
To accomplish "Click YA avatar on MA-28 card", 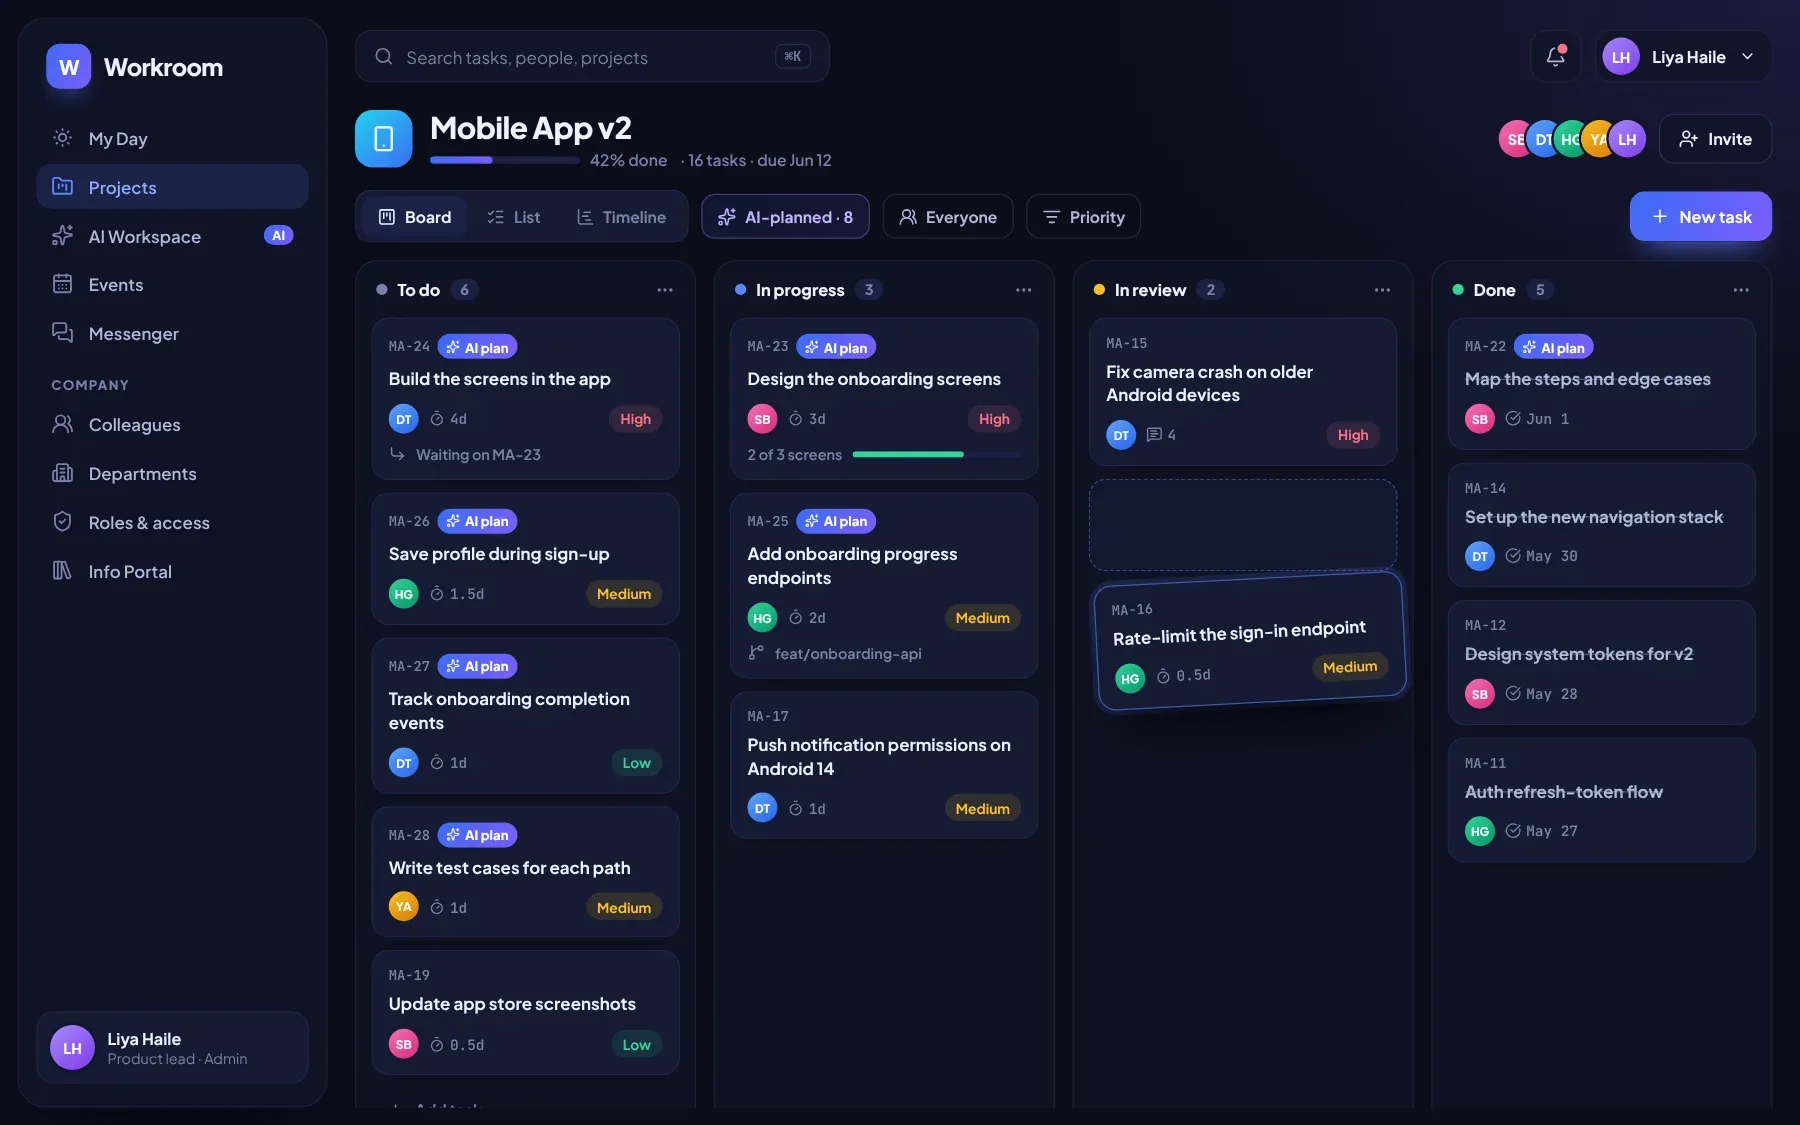I will [x=403, y=907].
